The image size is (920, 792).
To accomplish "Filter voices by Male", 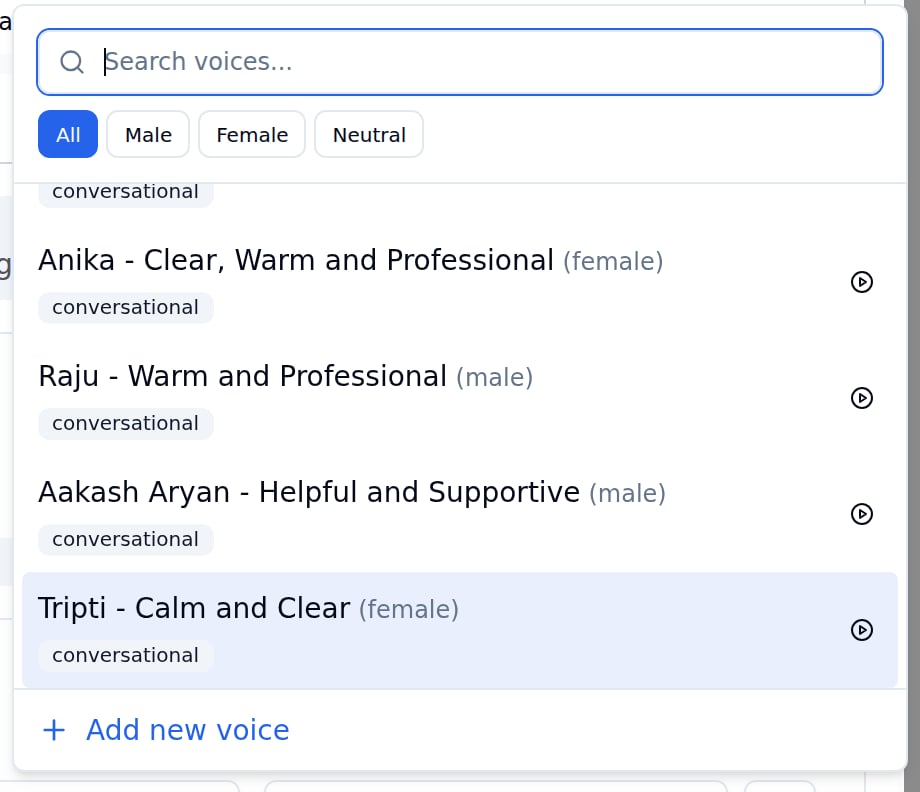I will [148, 134].
